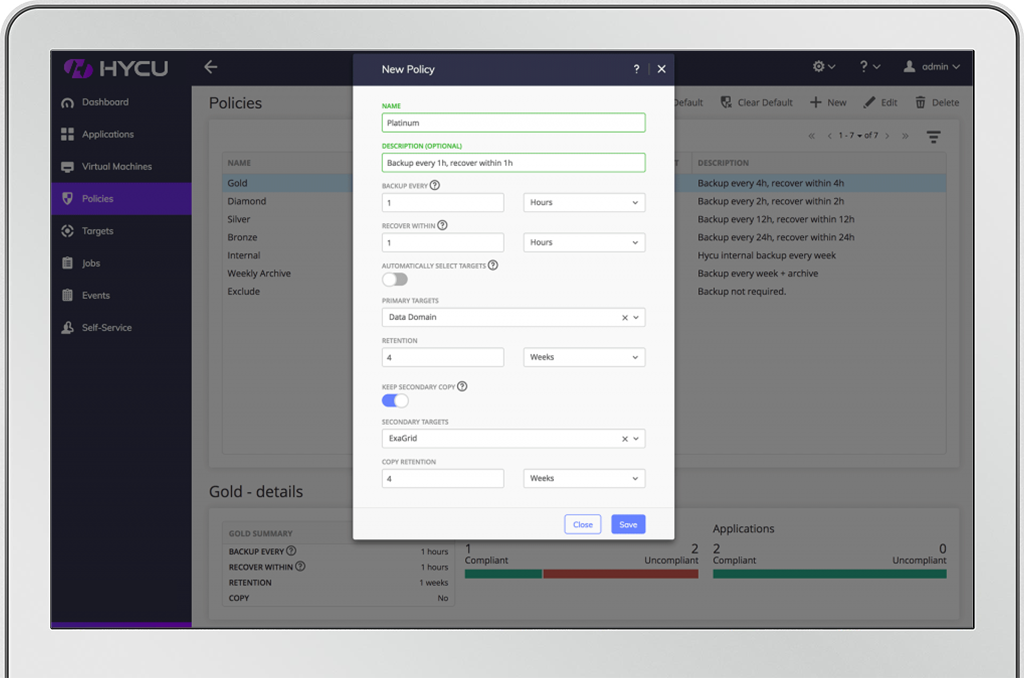
Task: Select the Bronze policy row
Action: pos(242,237)
